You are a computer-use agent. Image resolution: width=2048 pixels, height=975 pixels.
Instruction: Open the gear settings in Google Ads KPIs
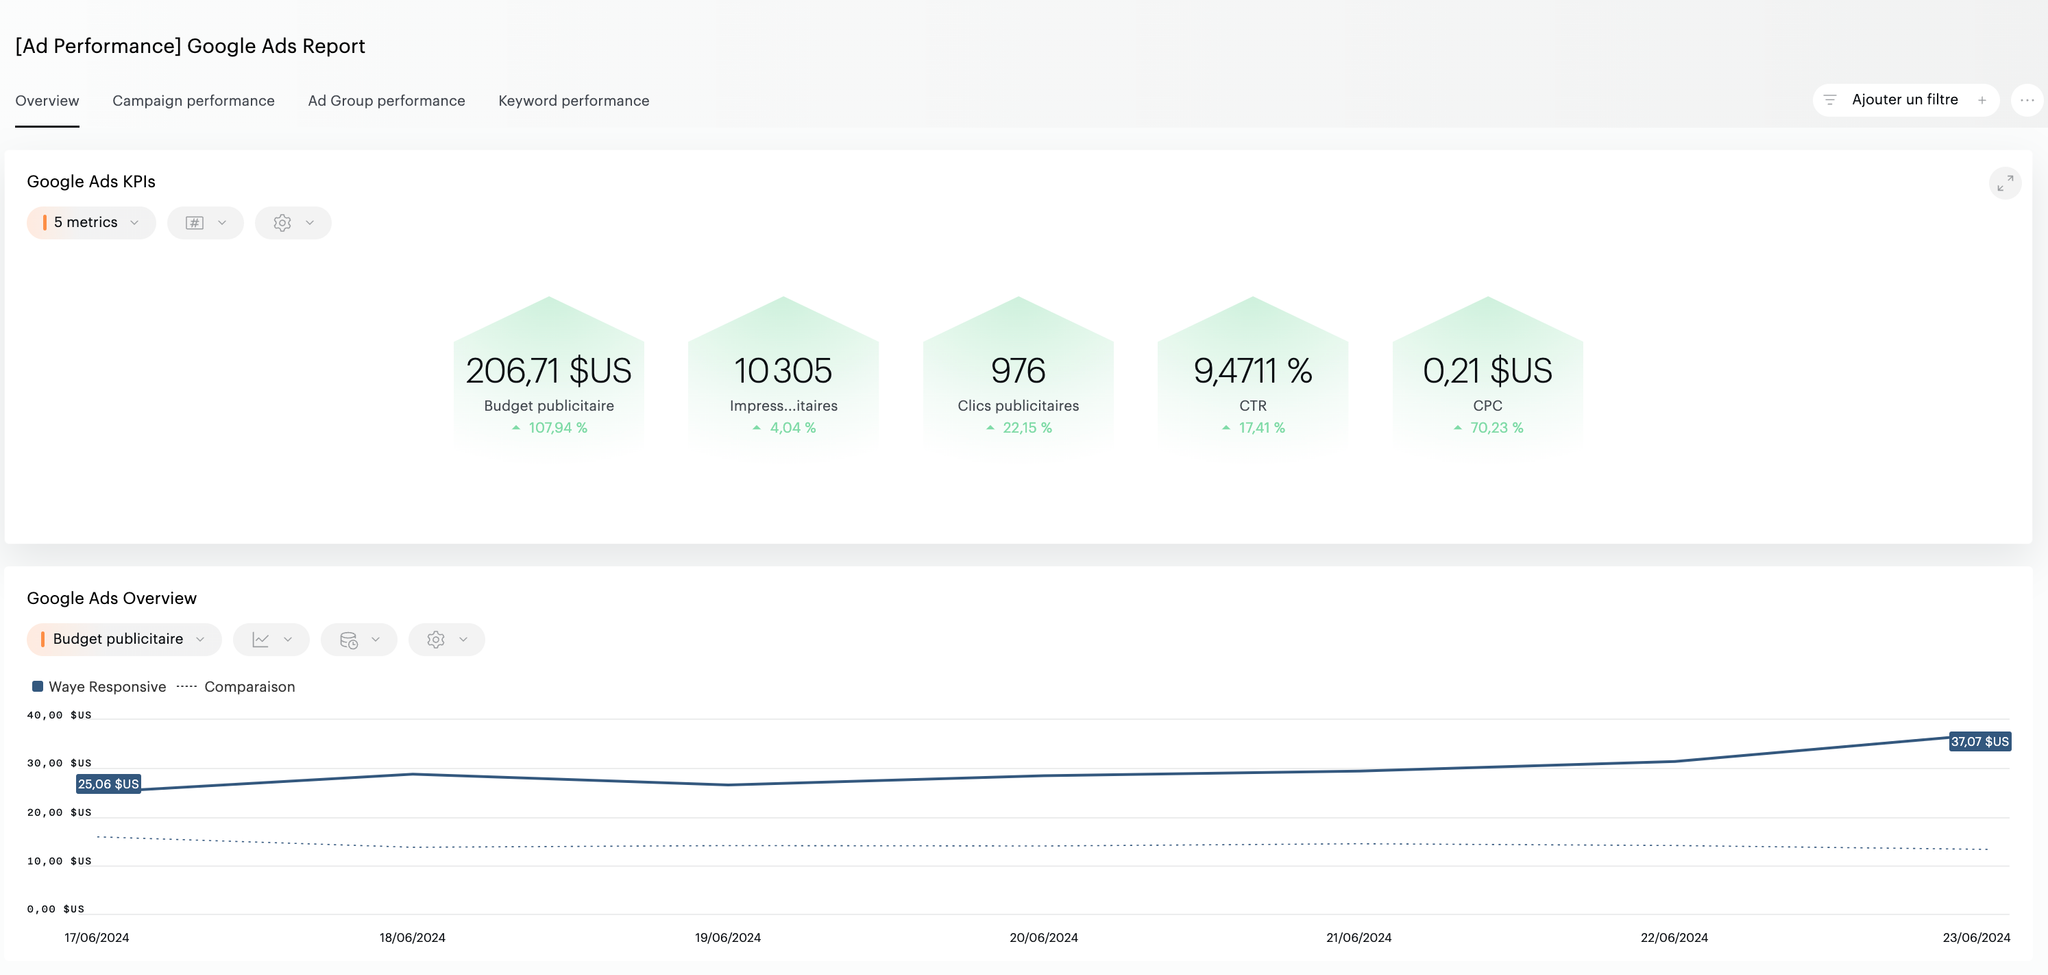click(x=282, y=223)
